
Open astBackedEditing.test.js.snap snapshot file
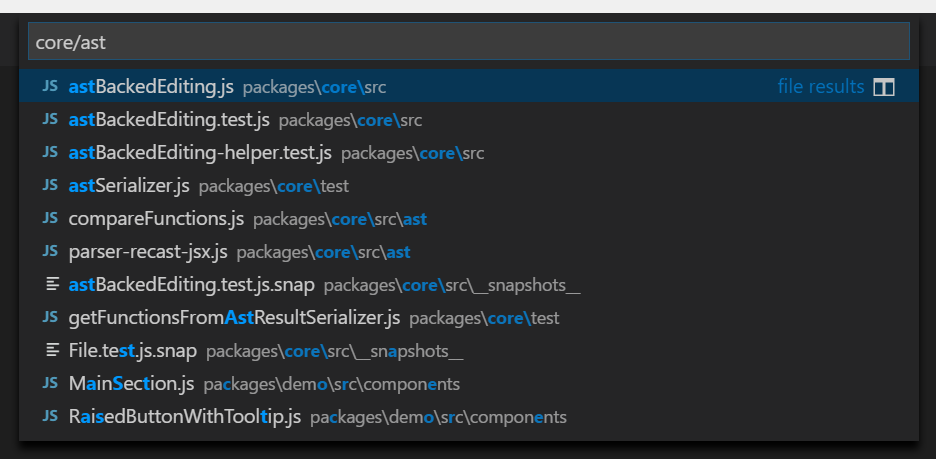(x=469, y=285)
